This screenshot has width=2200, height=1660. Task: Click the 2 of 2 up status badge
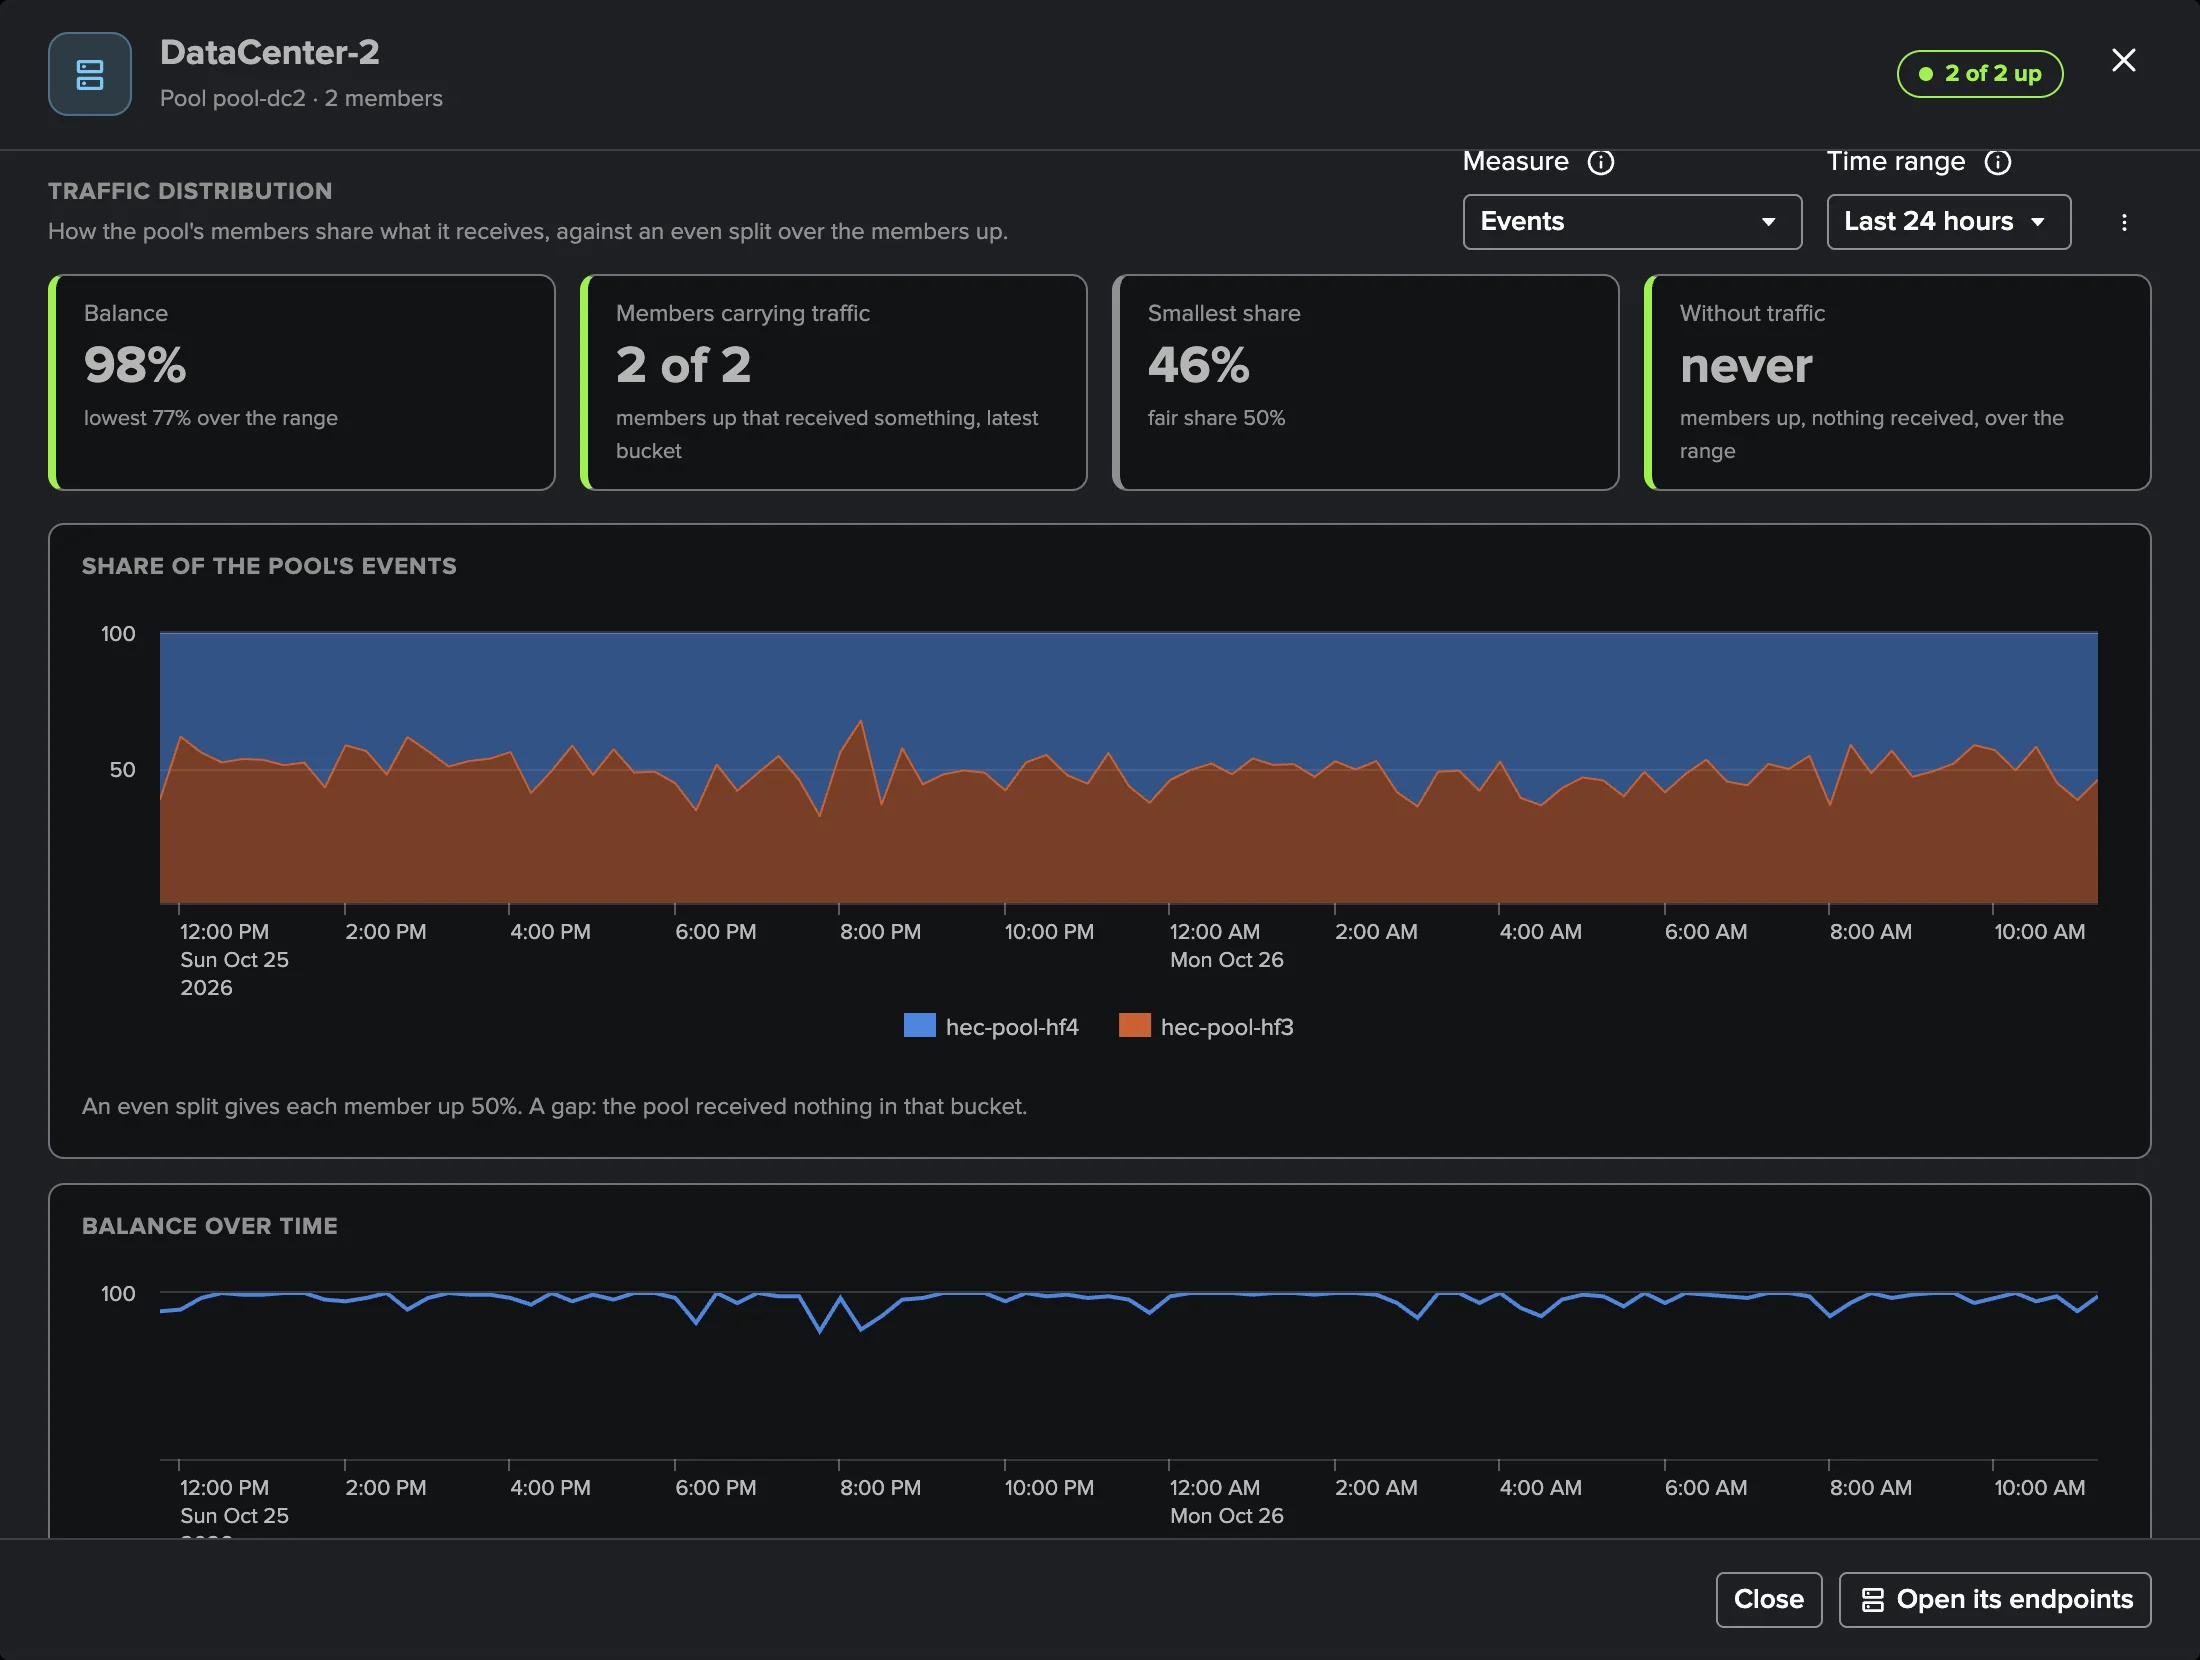[x=1980, y=74]
